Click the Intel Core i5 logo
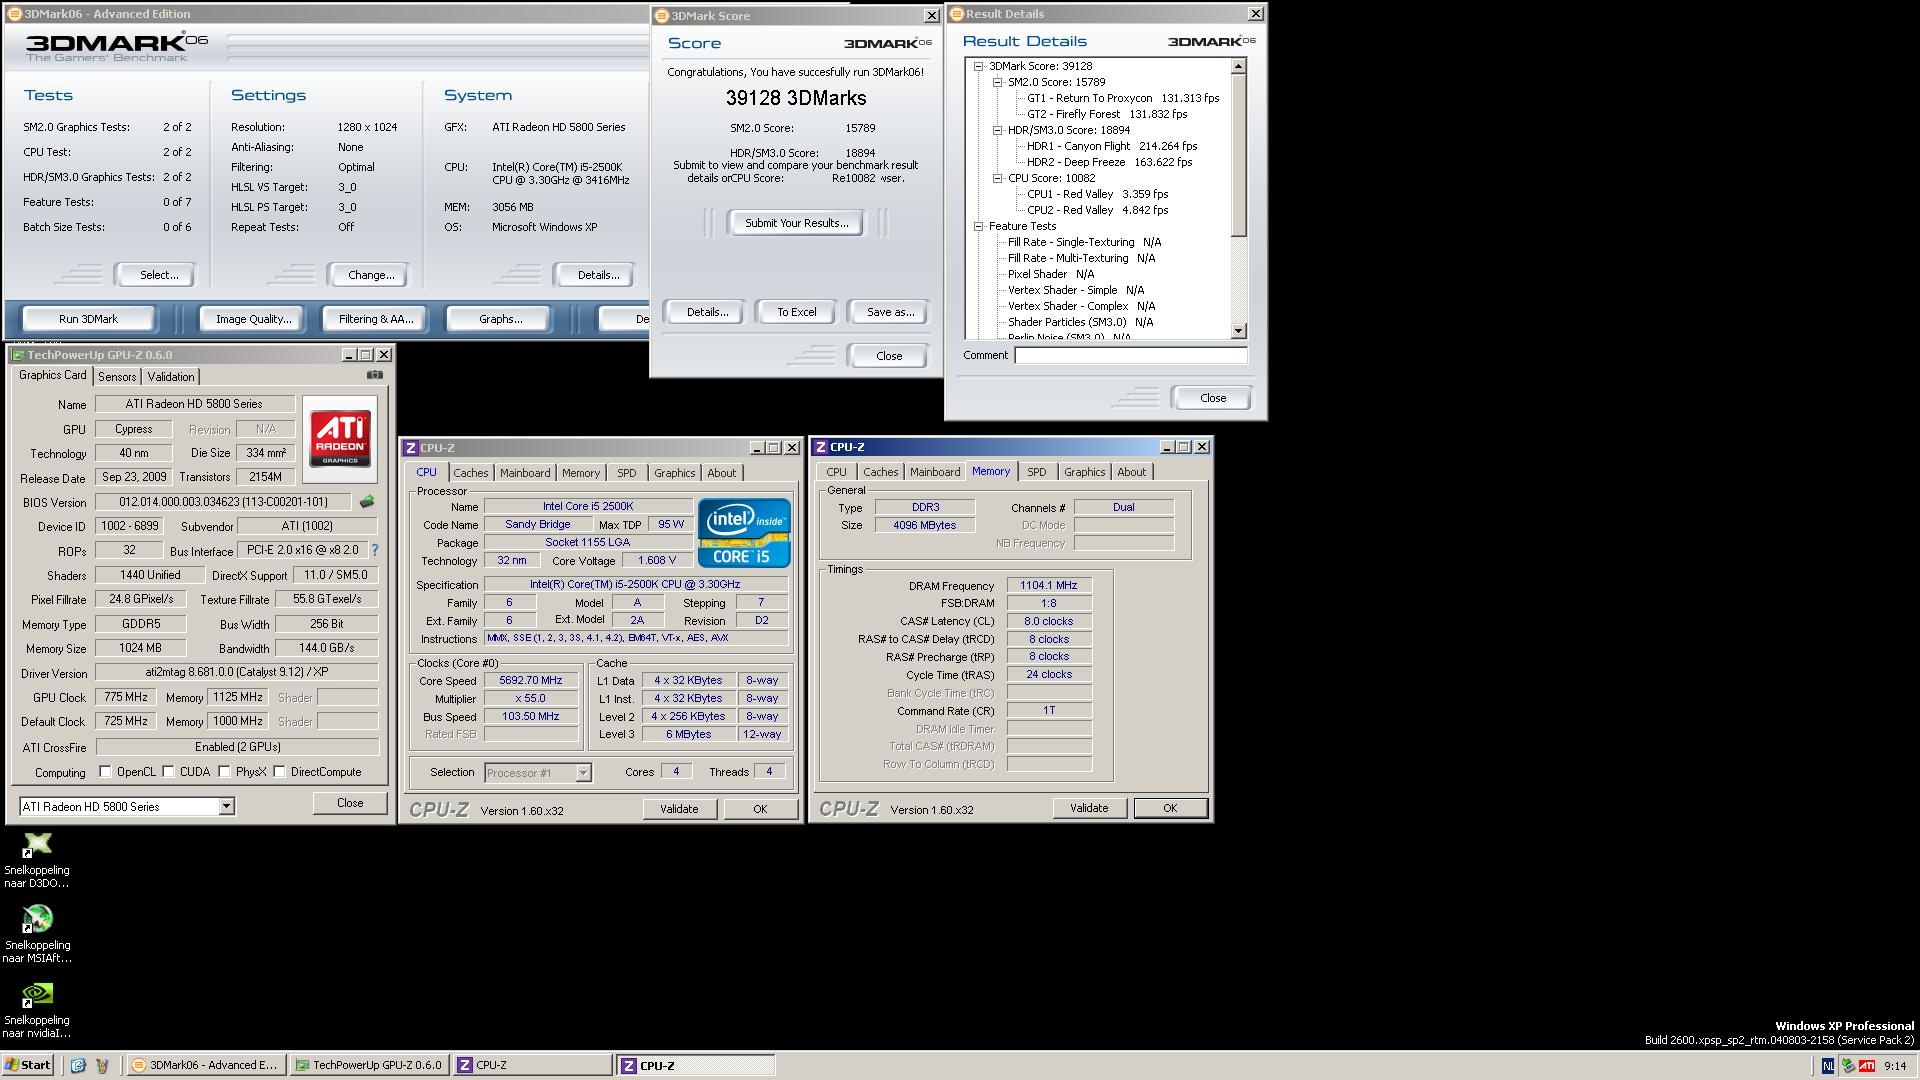1920x1080 pixels. pyautogui.click(x=743, y=533)
